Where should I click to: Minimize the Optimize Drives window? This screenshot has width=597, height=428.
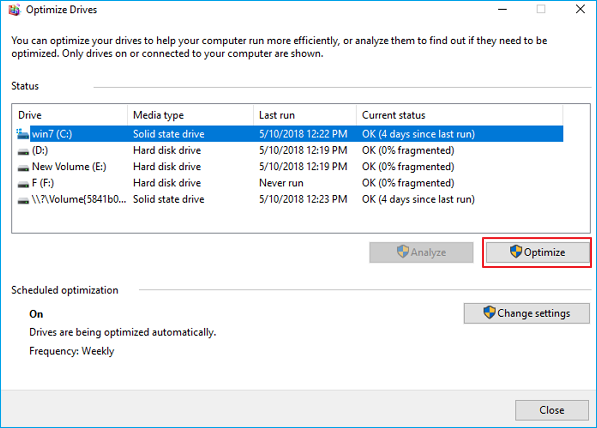503,9
